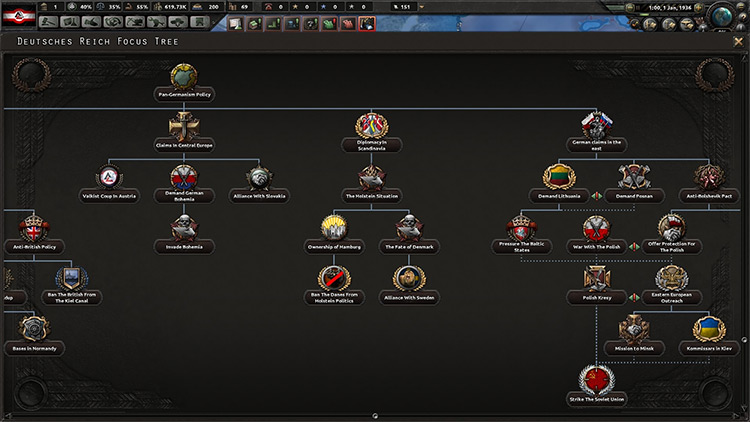Image resolution: width=750 pixels, height=422 pixels.
Task: Select the second flag map mode button
Action: click(x=668, y=24)
